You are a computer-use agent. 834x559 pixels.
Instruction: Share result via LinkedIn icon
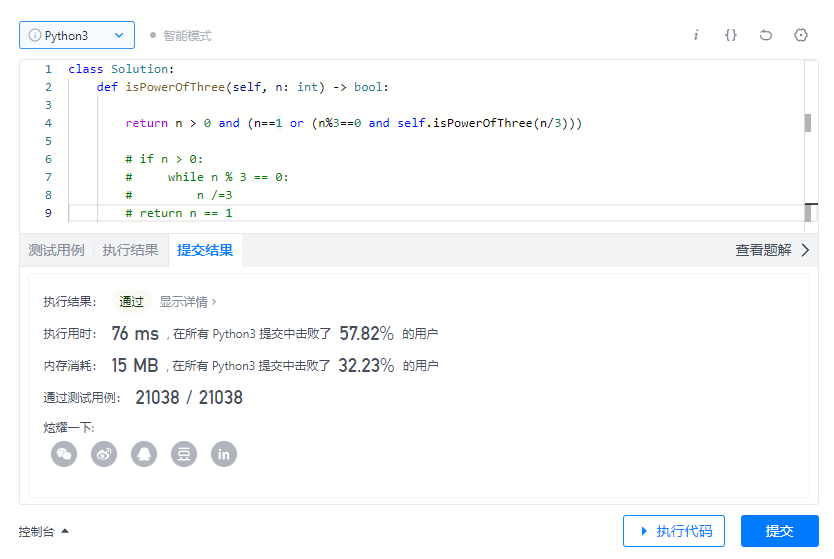(224, 454)
